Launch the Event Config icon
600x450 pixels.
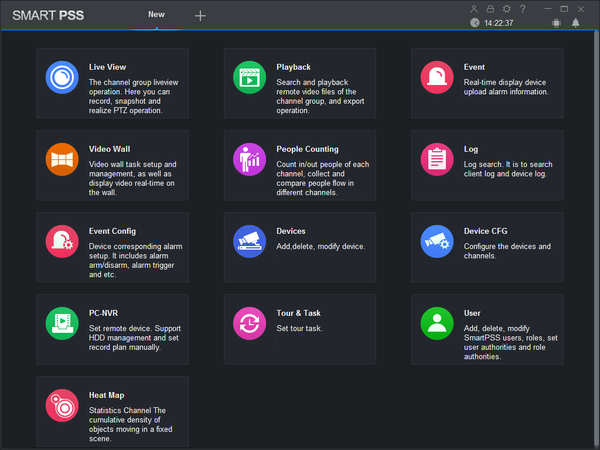click(62, 241)
